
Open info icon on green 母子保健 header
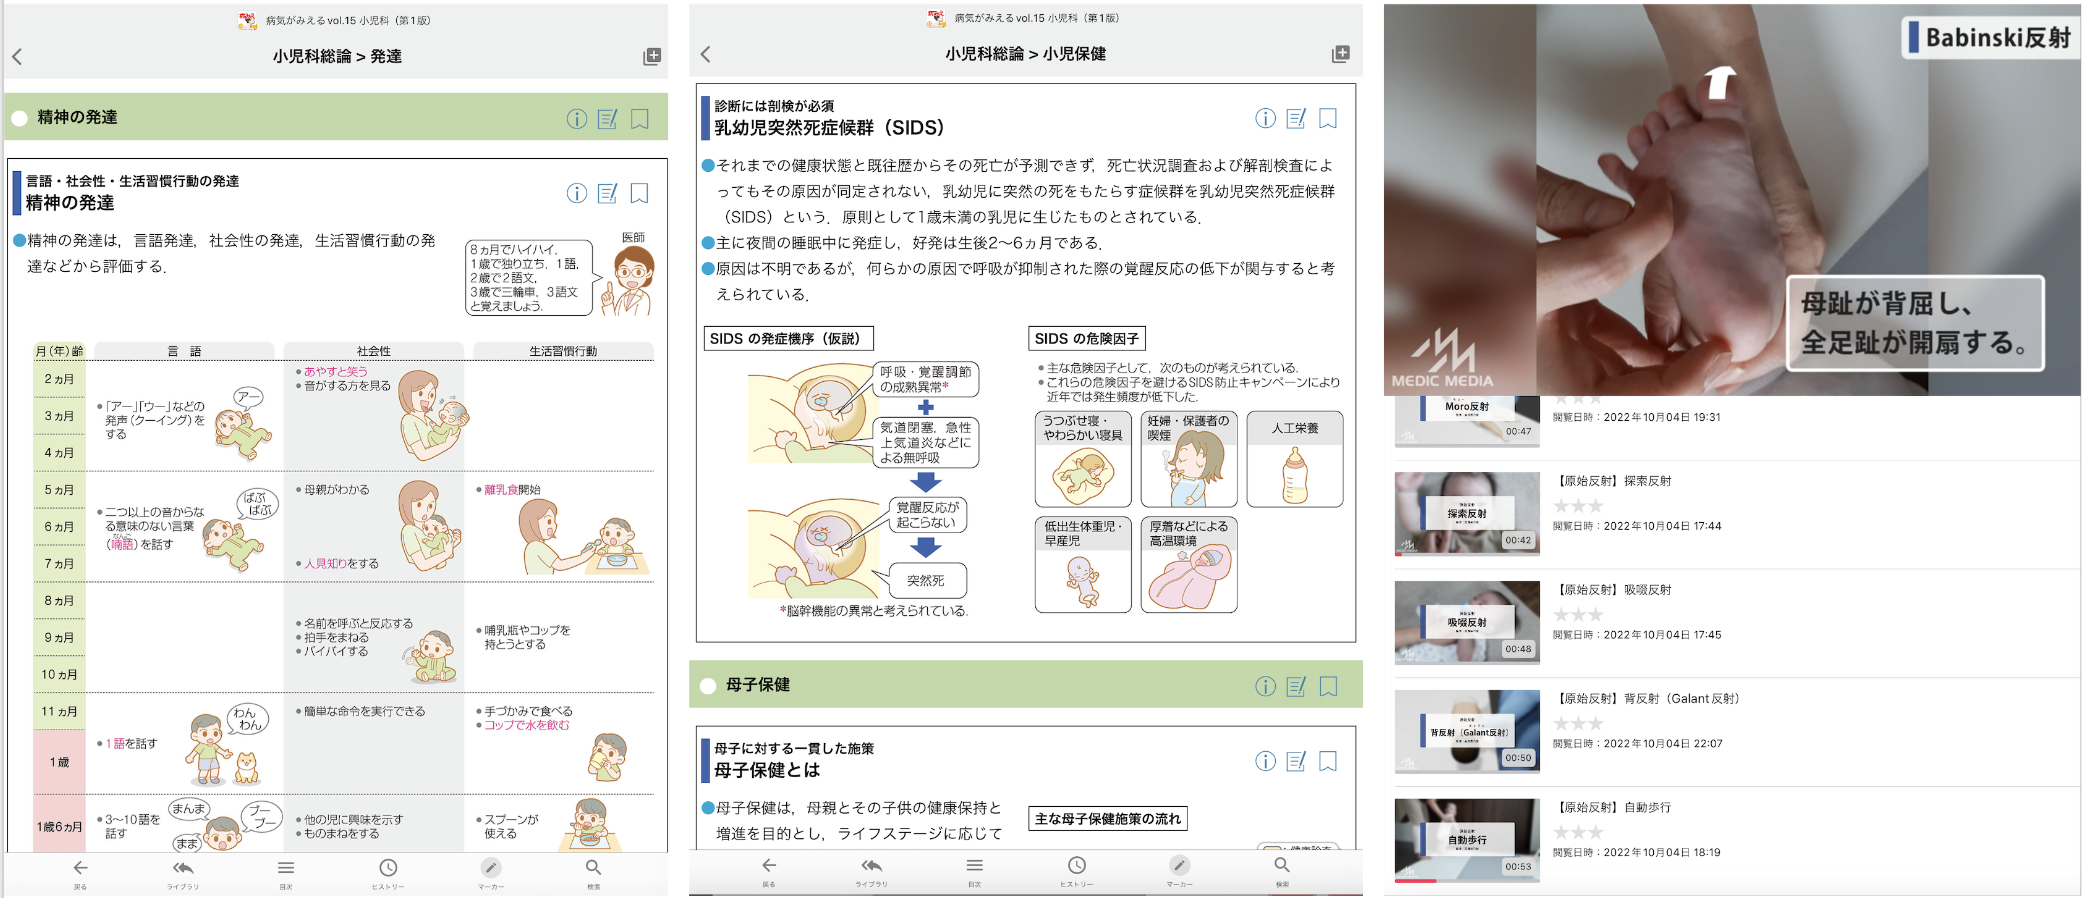(1266, 686)
